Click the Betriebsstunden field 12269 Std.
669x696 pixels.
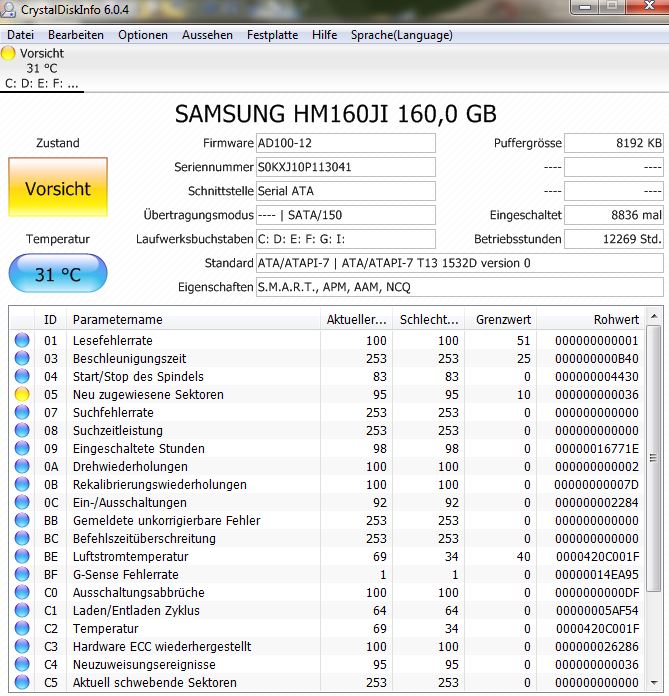click(x=614, y=239)
